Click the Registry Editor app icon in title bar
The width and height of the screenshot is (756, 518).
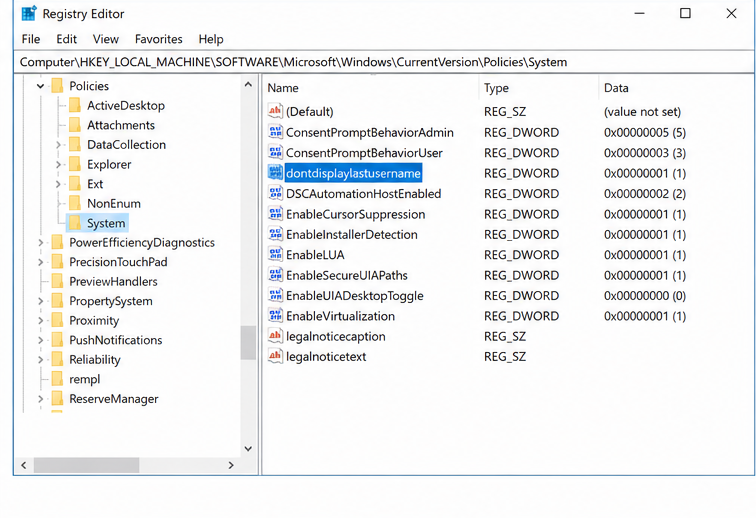pyautogui.click(x=29, y=14)
